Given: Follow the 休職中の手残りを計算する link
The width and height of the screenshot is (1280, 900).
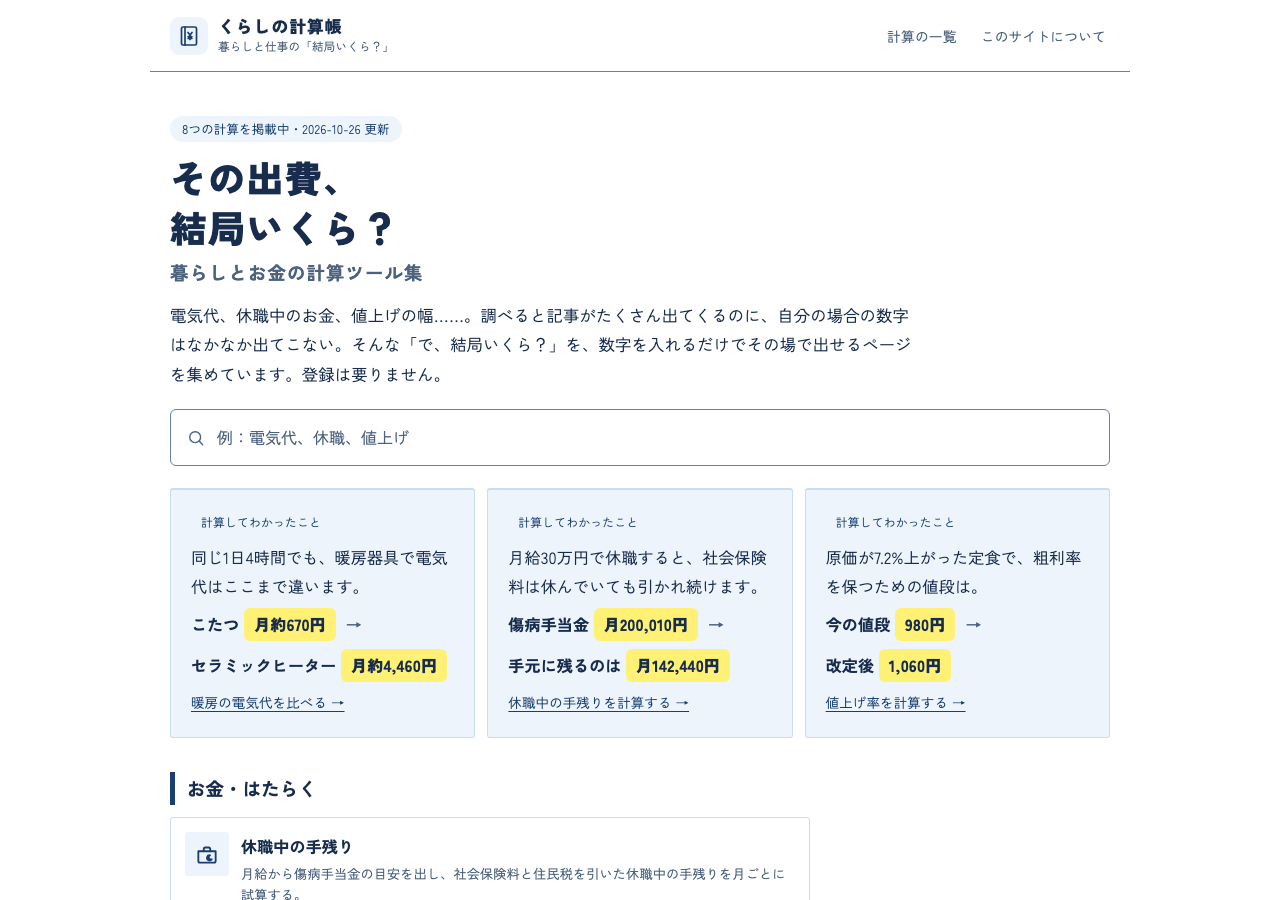Looking at the screenshot, I should (x=599, y=703).
